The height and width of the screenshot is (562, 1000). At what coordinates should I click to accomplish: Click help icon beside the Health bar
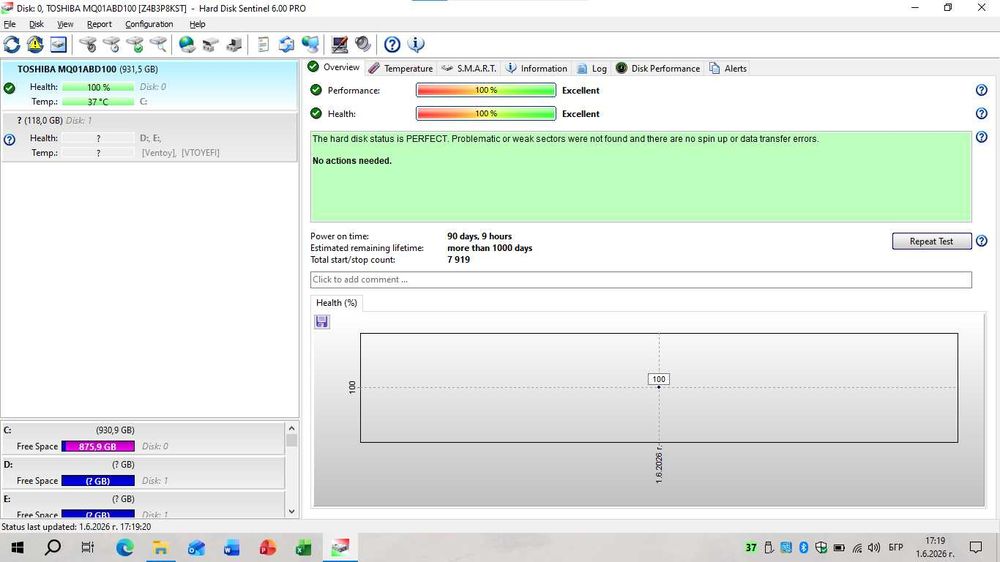tap(982, 114)
